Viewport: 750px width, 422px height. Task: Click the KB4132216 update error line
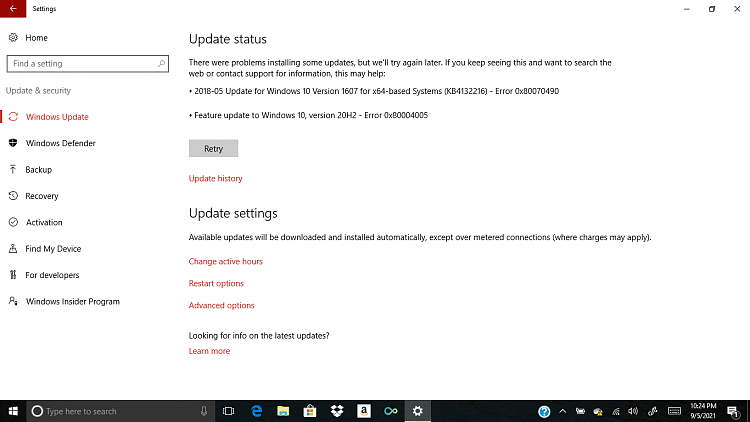point(374,91)
